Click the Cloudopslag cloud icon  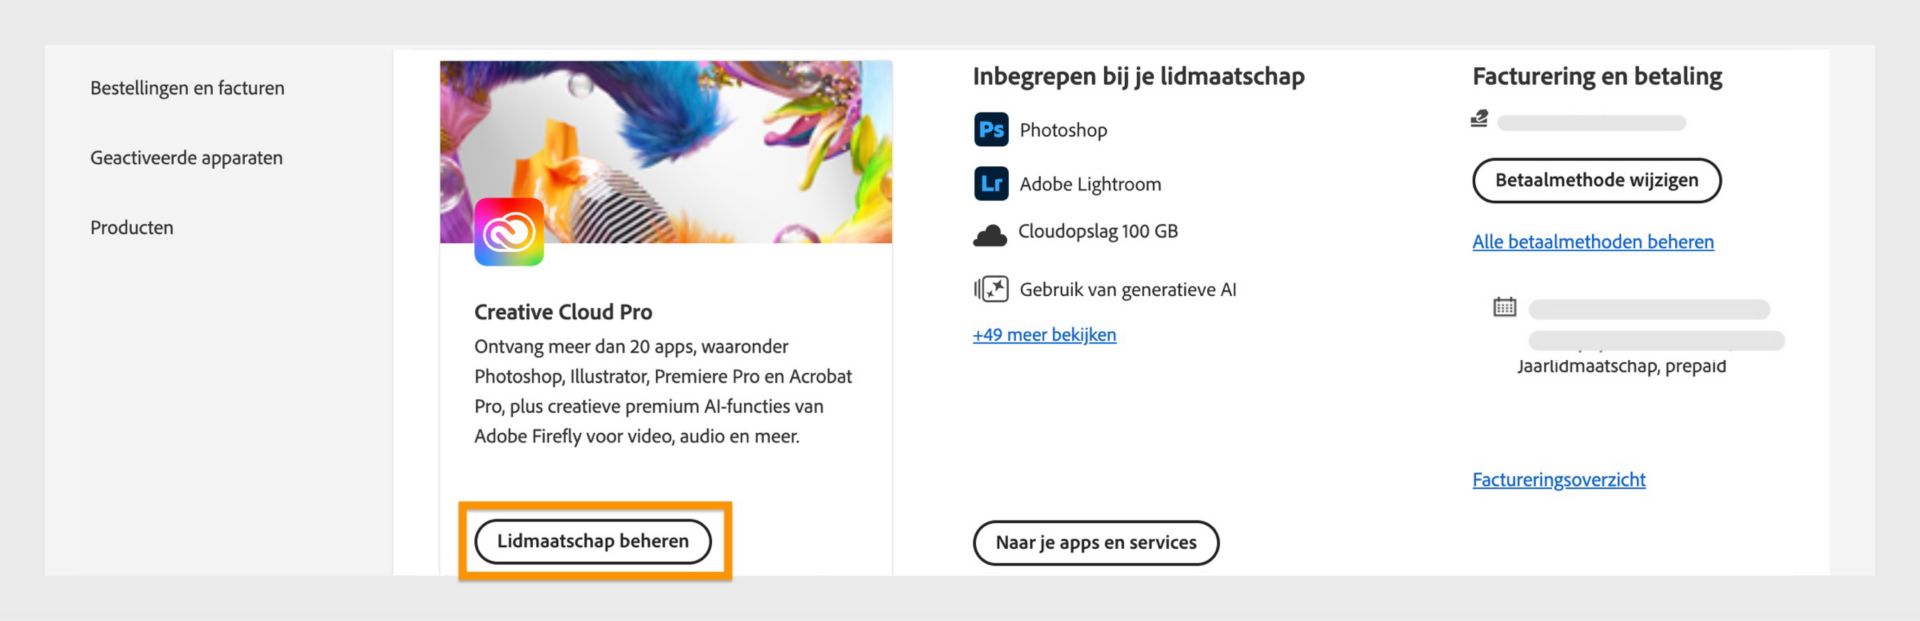click(x=989, y=232)
